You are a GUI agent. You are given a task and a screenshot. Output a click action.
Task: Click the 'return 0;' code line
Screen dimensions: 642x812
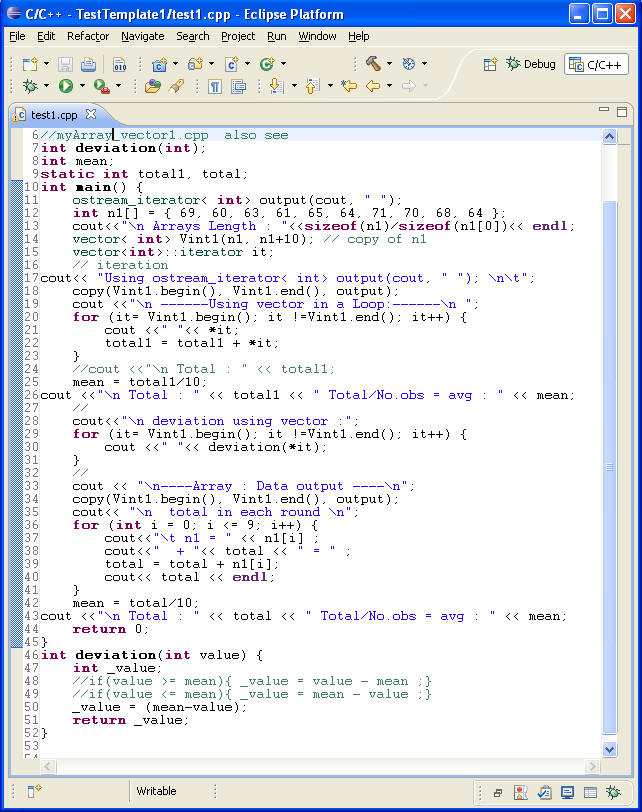(x=110, y=629)
